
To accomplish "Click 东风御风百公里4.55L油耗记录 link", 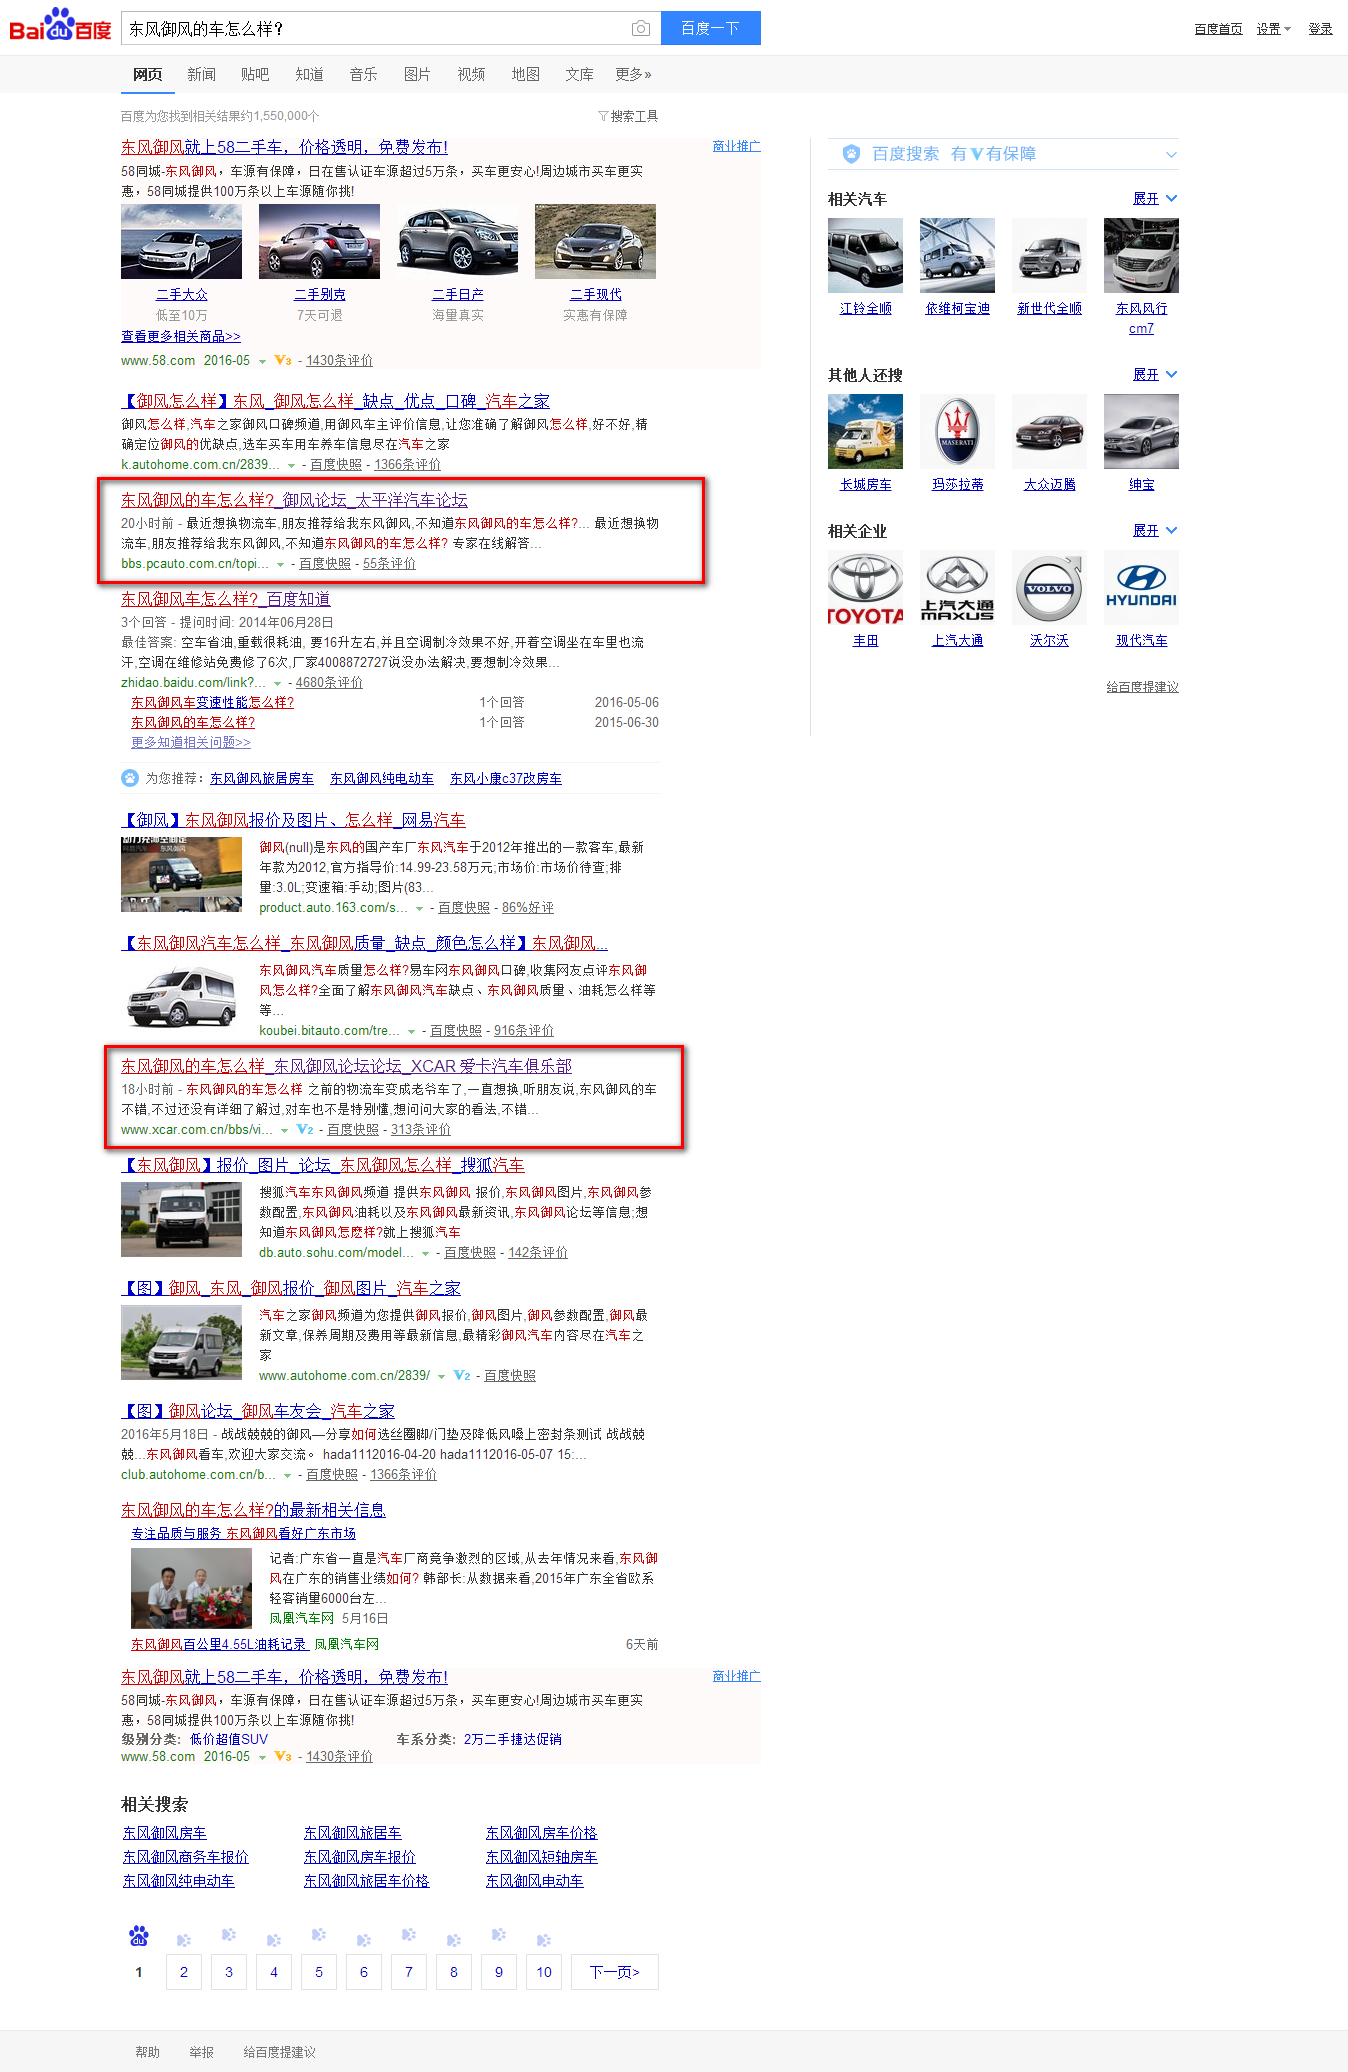I will [x=219, y=1645].
